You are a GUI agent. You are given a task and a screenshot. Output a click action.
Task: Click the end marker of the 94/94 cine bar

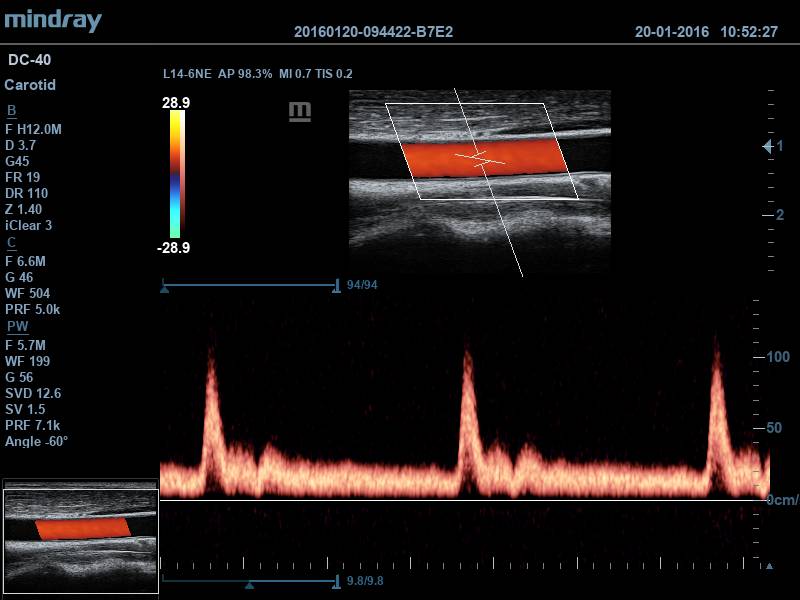pos(336,287)
